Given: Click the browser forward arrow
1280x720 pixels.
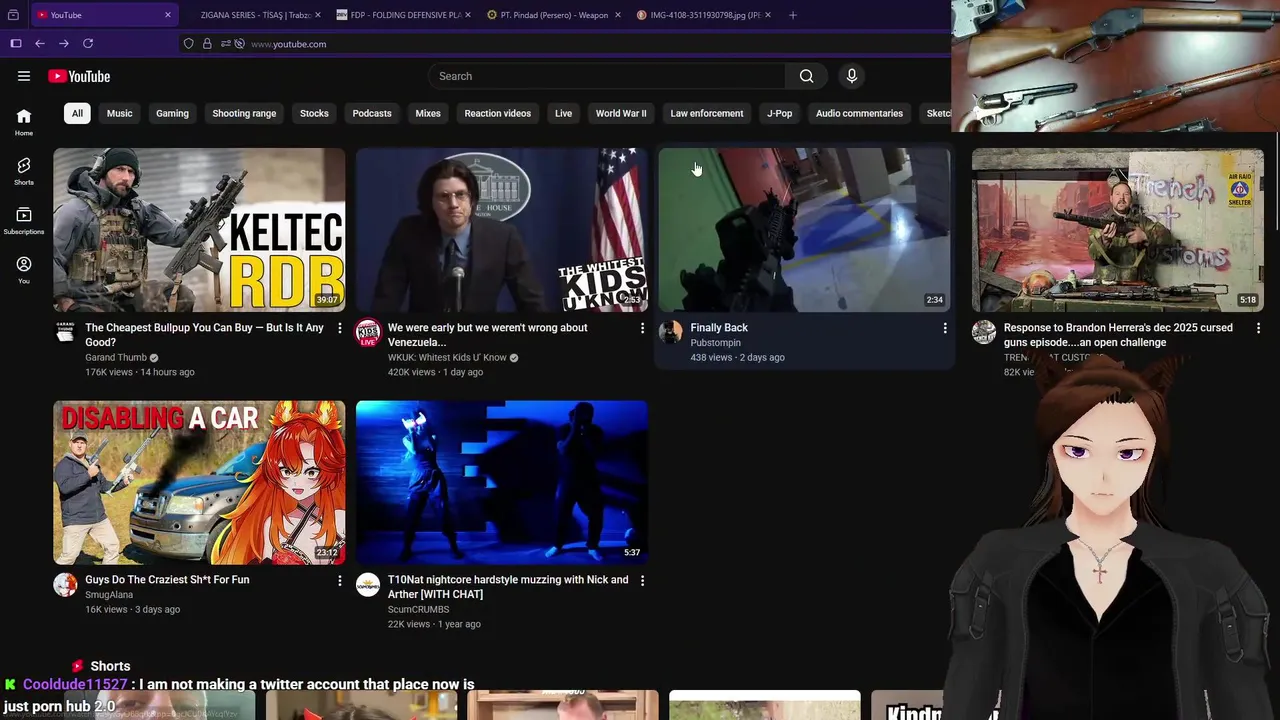Looking at the screenshot, I should click(x=64, y=44).
